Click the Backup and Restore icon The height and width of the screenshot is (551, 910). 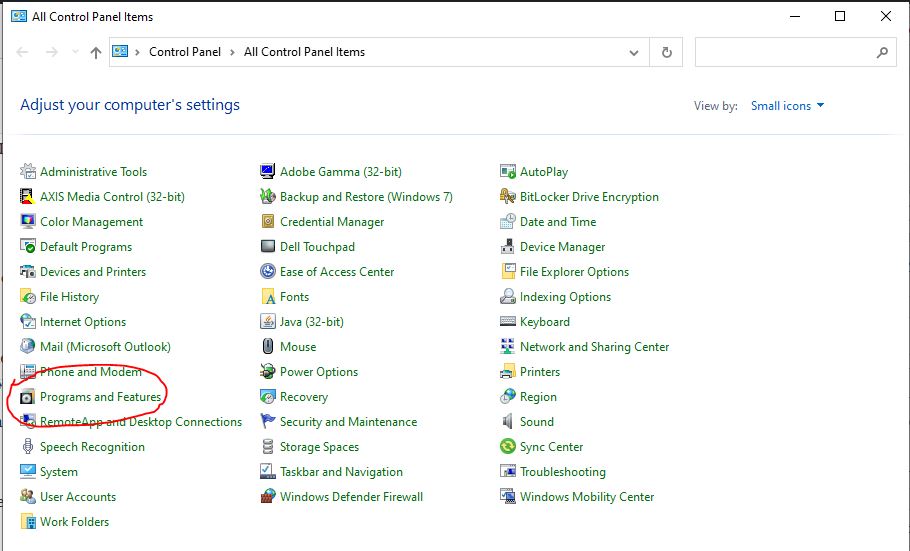[268, 196]
